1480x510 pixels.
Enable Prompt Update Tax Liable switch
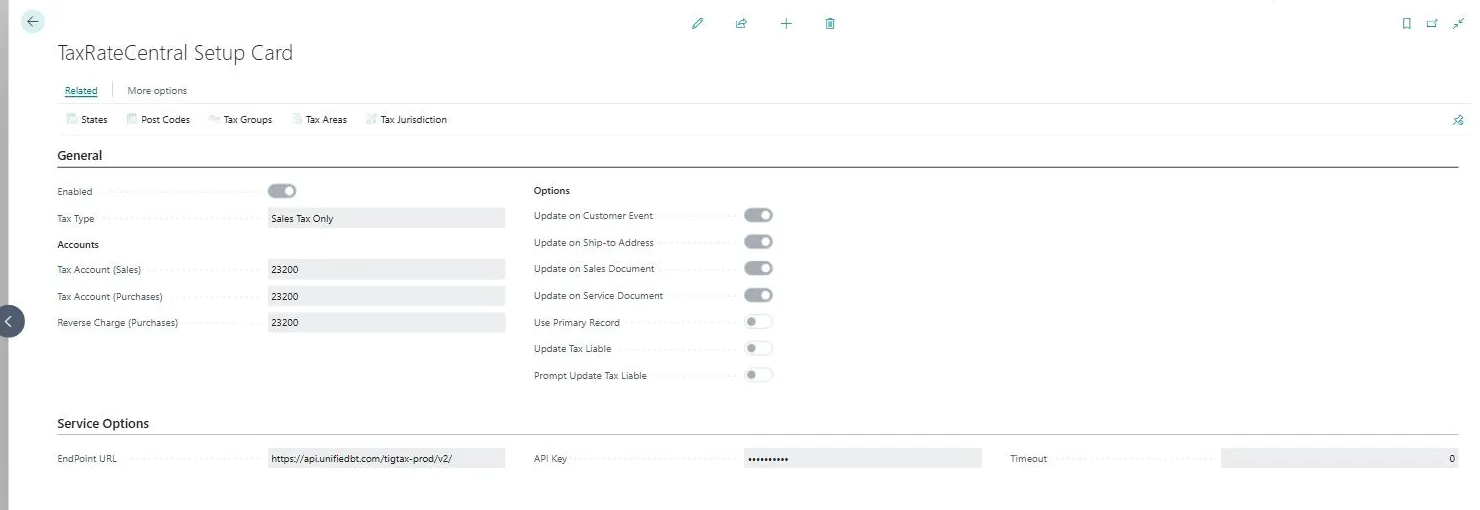pyautogui.click(x=758, y=375)
